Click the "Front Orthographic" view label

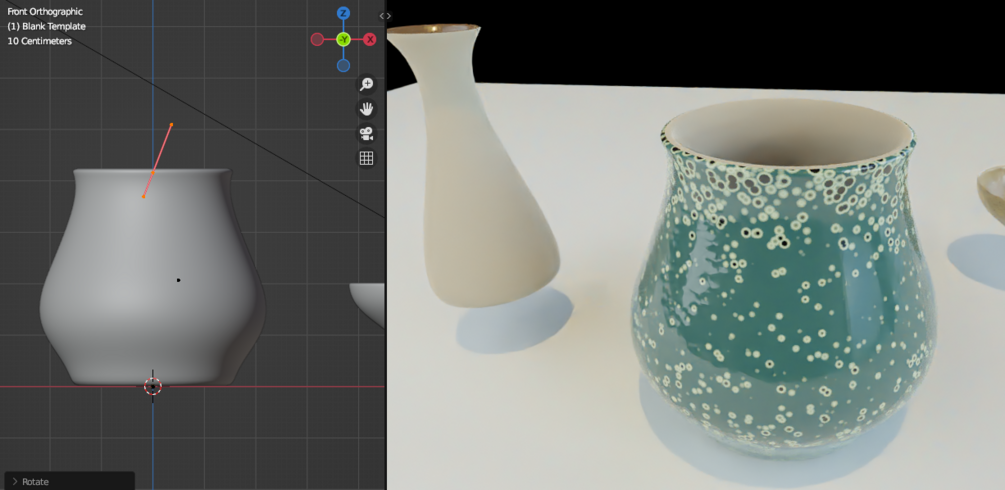coord(45,12)
